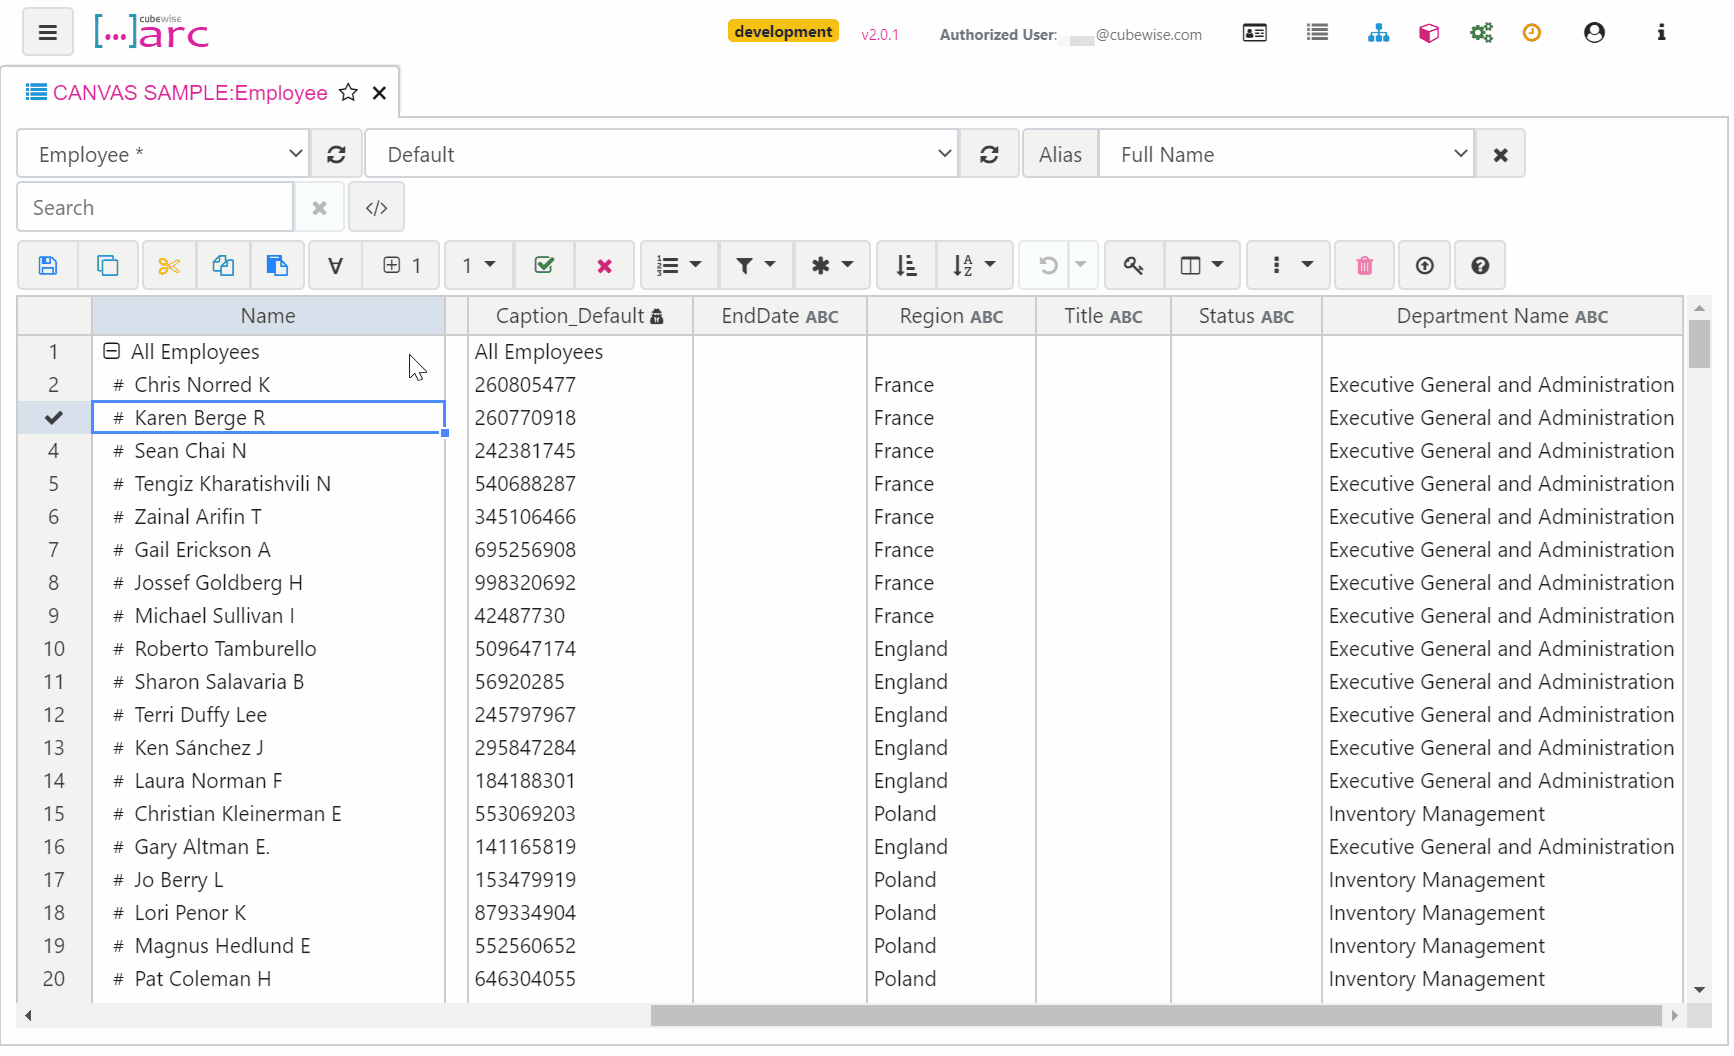
Task: Click the green gears processes icon
Action: coord(1481,33)
